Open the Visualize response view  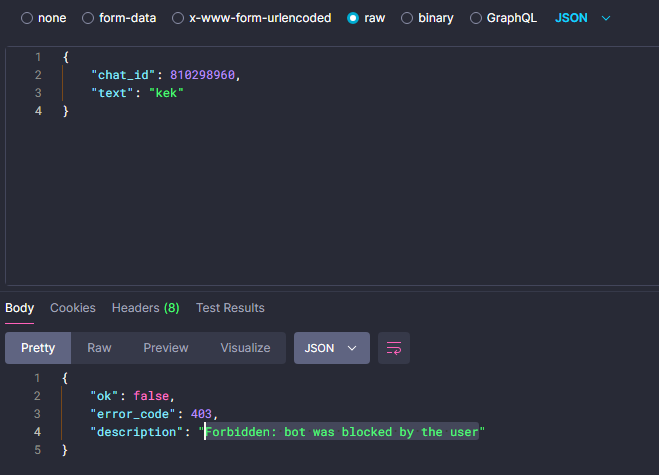pos(245,348)
